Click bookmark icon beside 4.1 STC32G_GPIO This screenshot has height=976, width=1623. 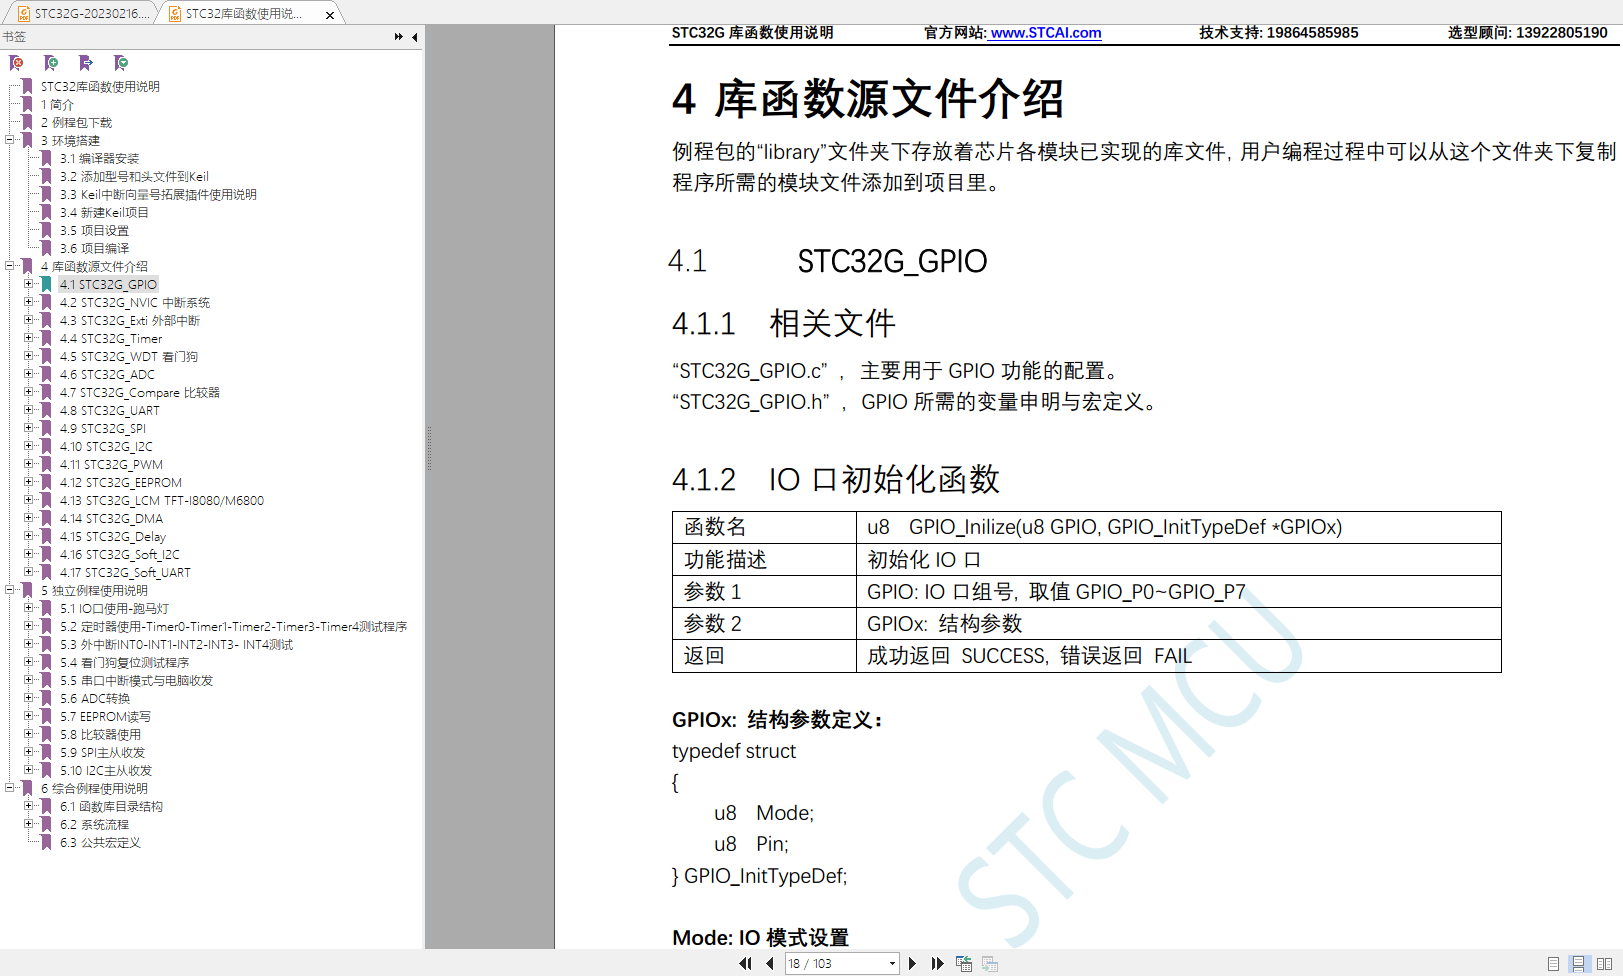(x=46, y=284)
